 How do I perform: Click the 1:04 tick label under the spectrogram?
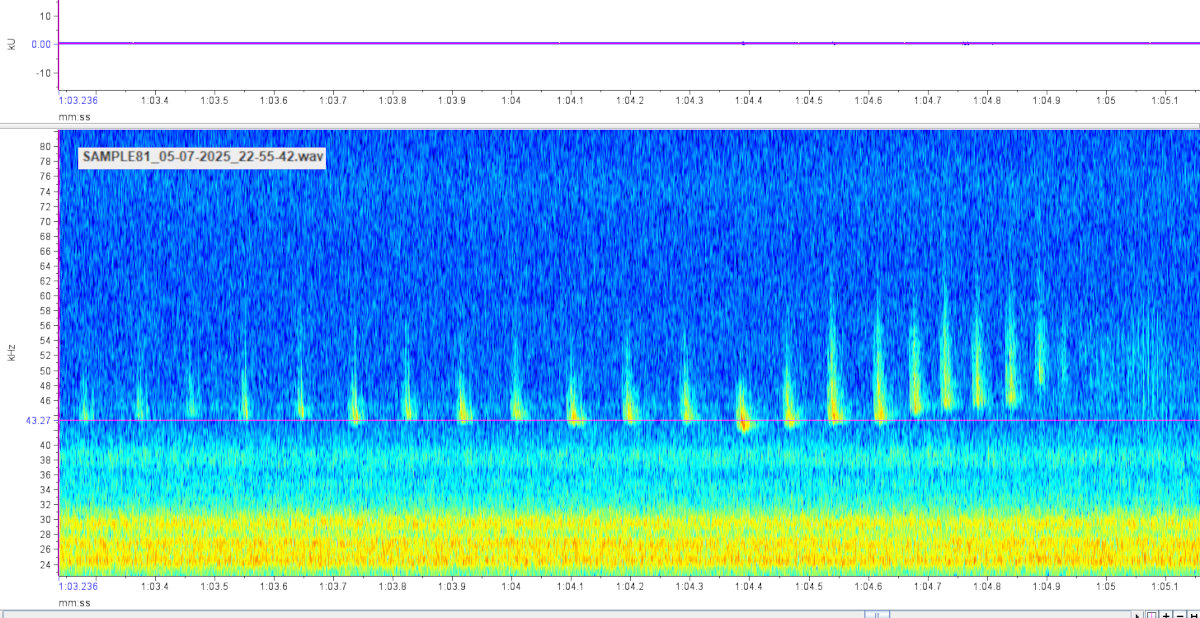(x=511, y=588)
